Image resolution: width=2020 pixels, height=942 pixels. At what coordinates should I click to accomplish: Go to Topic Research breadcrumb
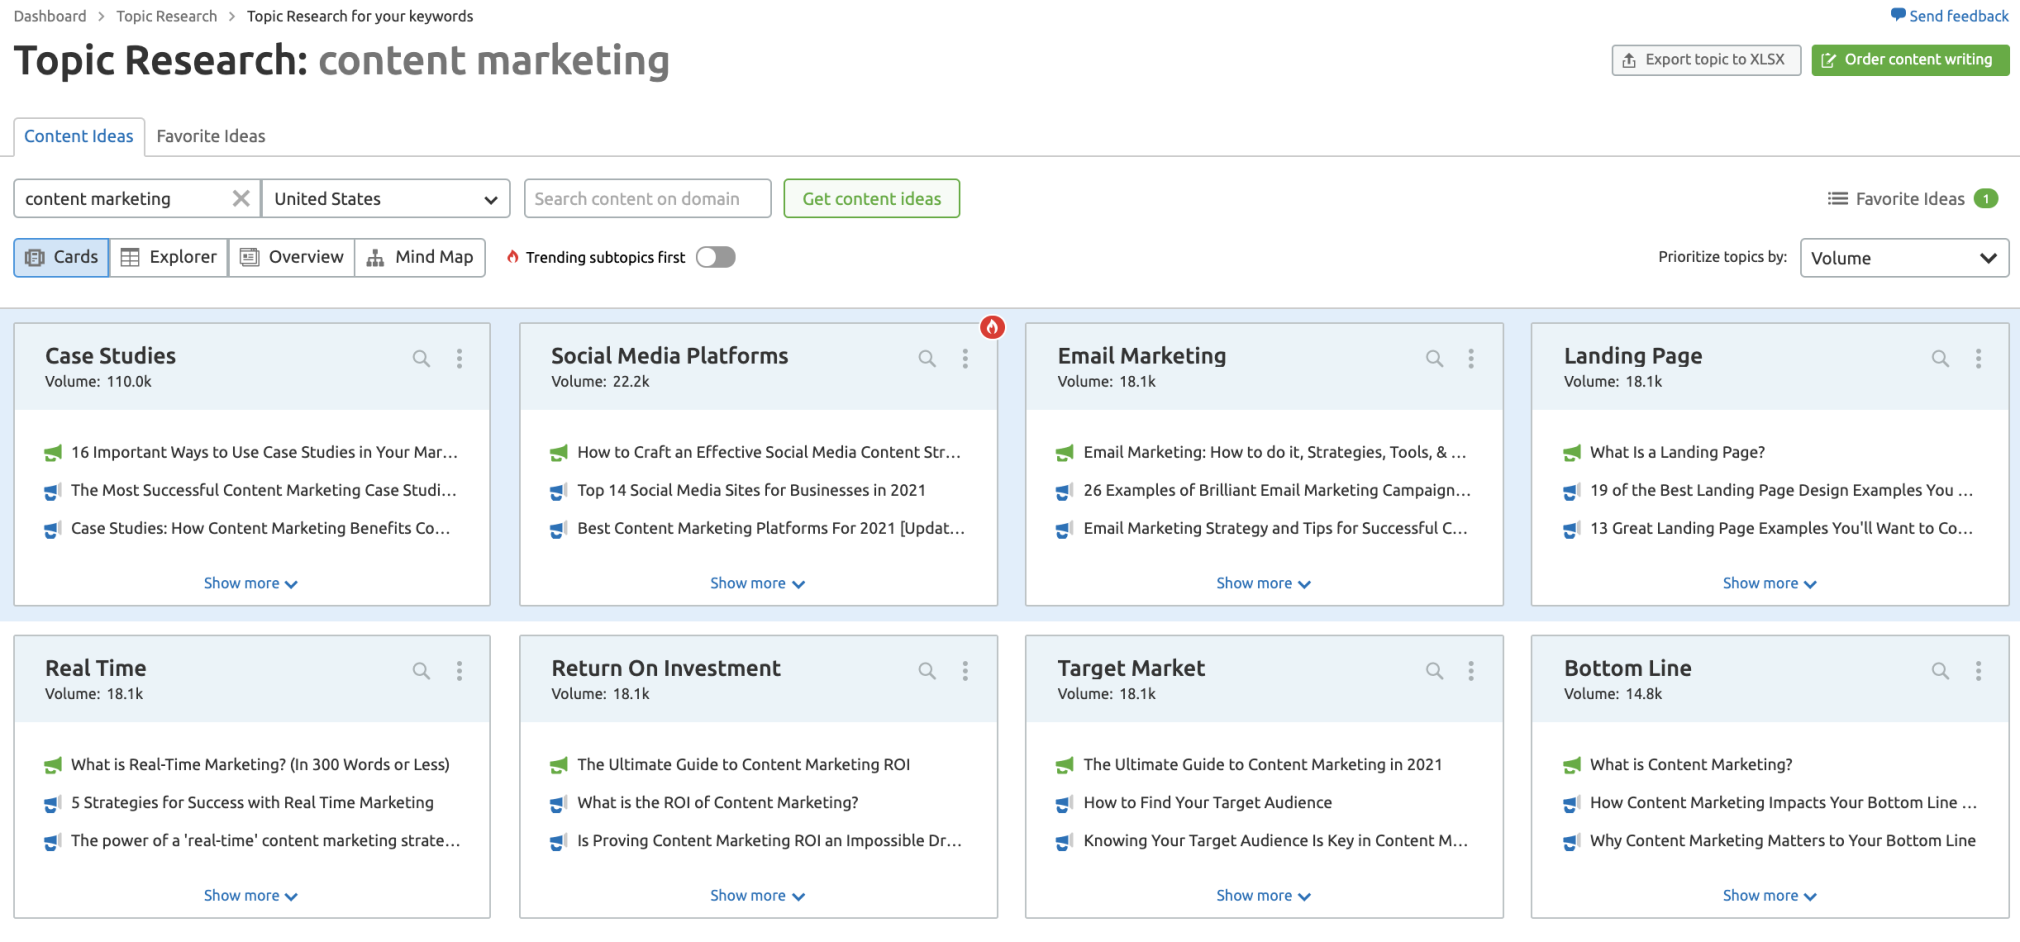point(166,16)
